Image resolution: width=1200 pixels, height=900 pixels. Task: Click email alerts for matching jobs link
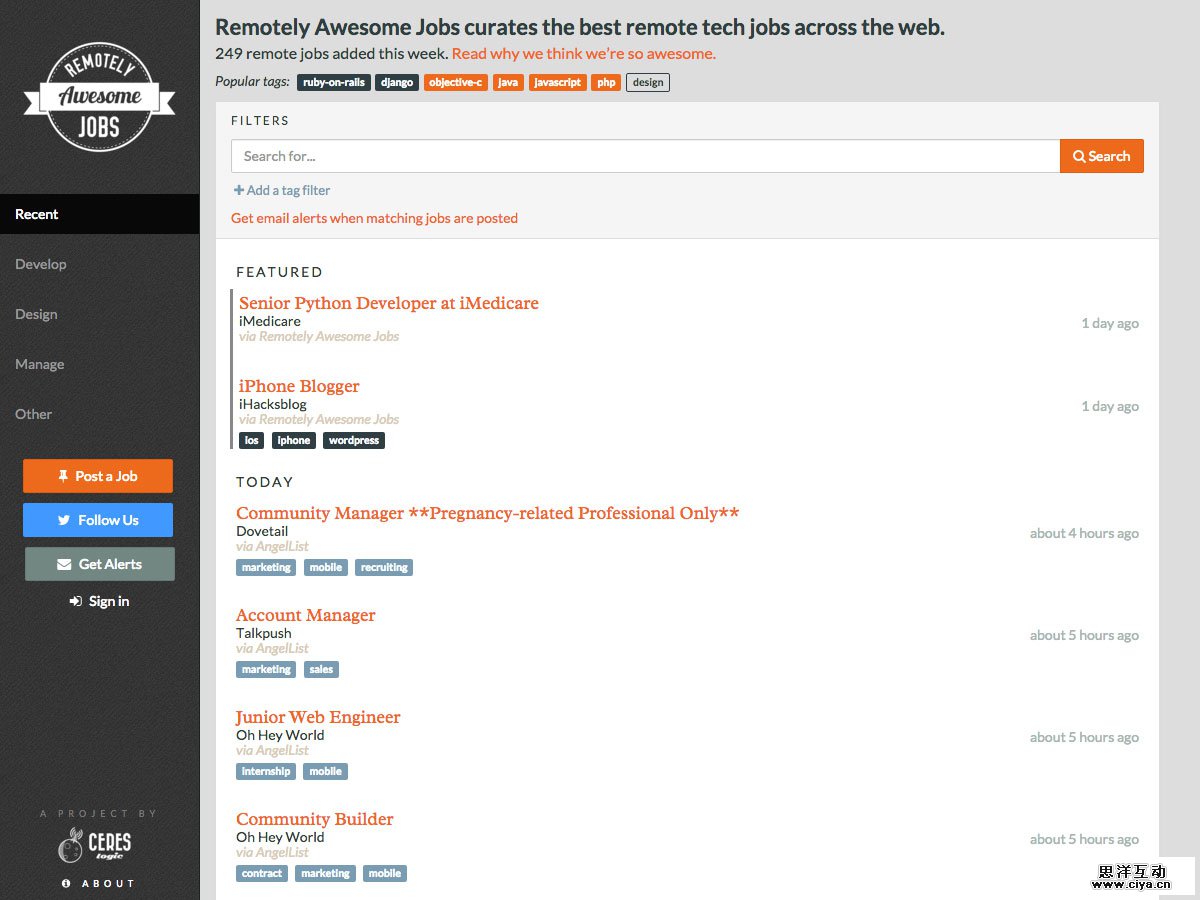(x=374, y=218)
